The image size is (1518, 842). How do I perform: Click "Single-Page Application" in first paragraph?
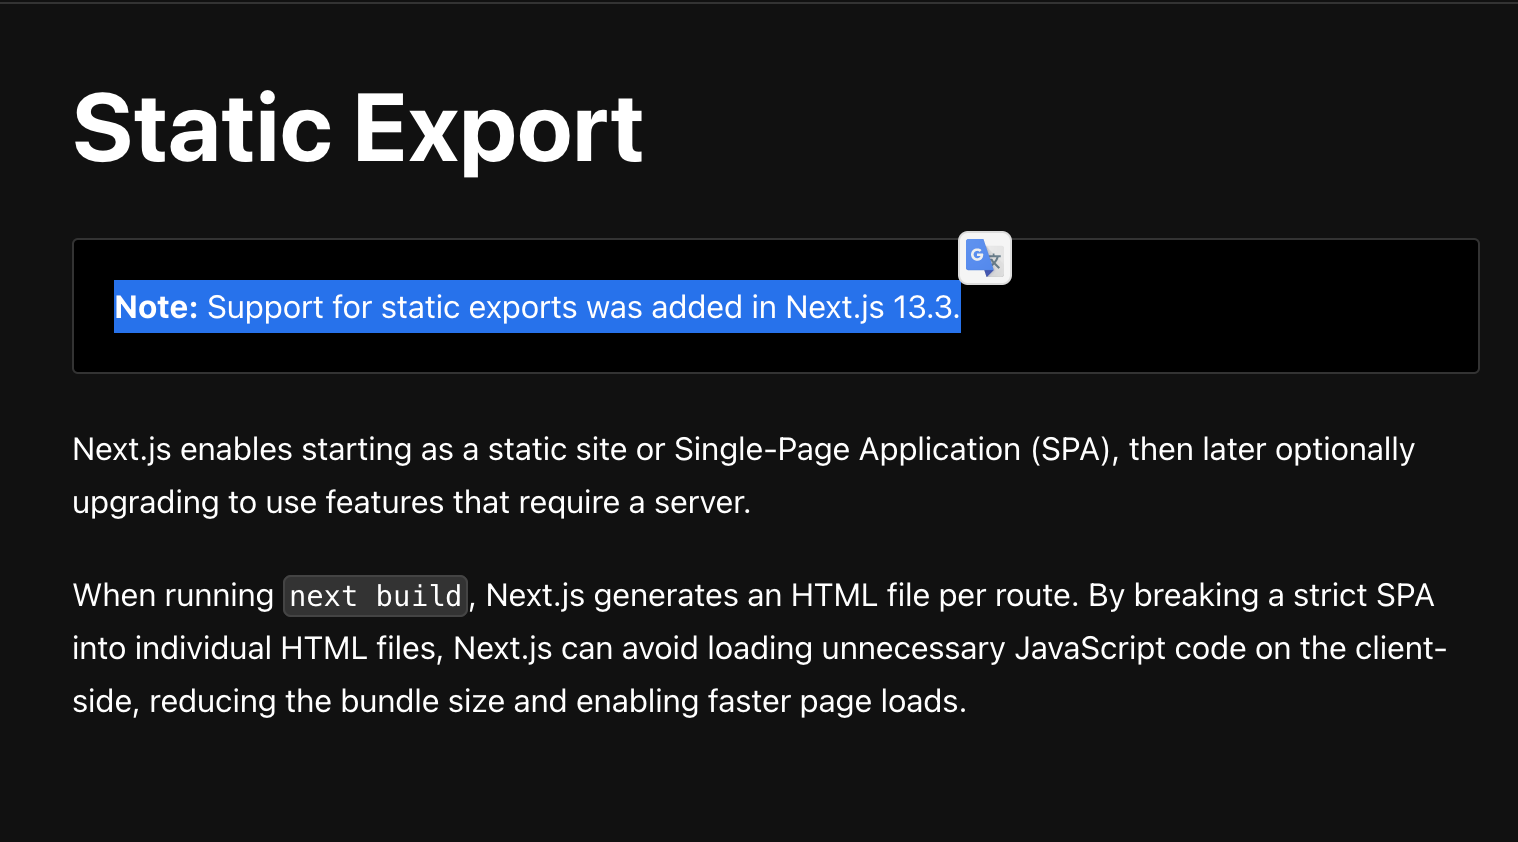(846, 450)
